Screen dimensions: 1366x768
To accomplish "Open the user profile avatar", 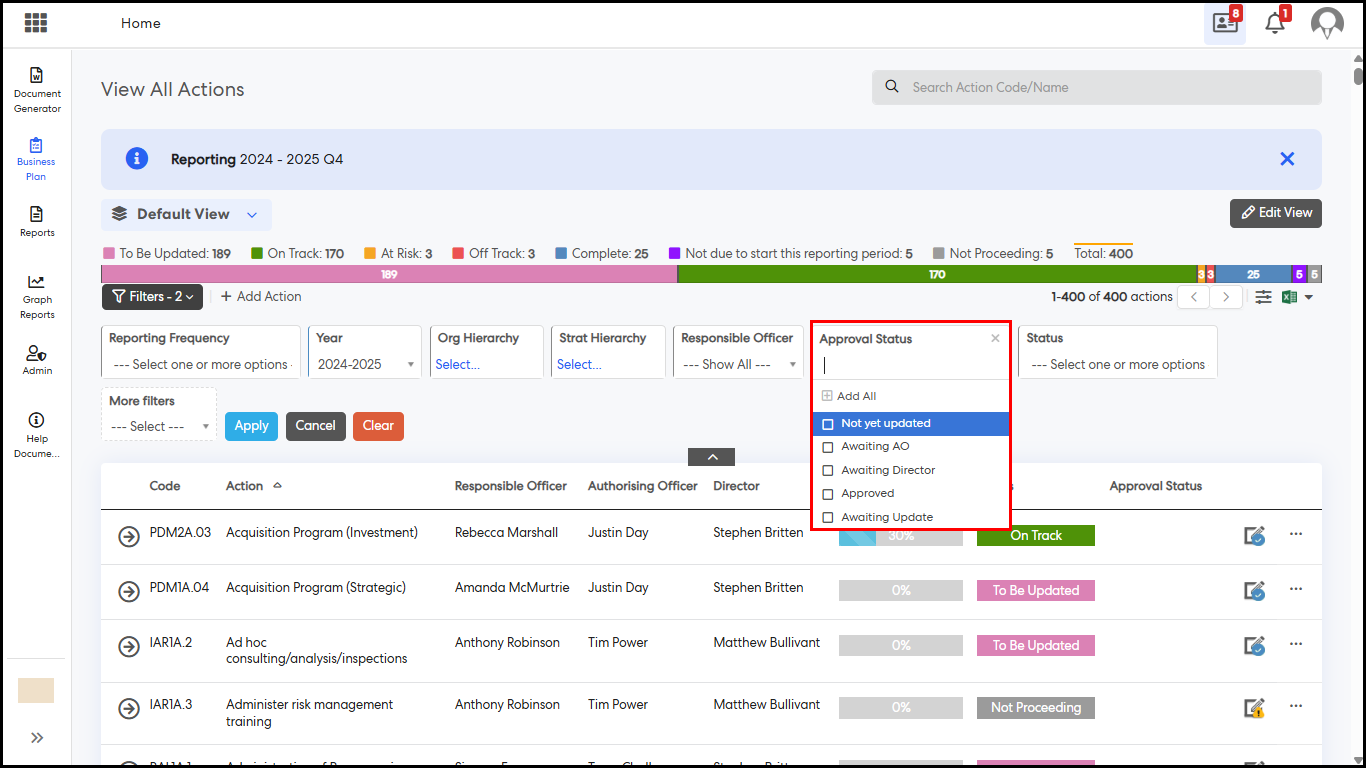I will click(1327, 23).
